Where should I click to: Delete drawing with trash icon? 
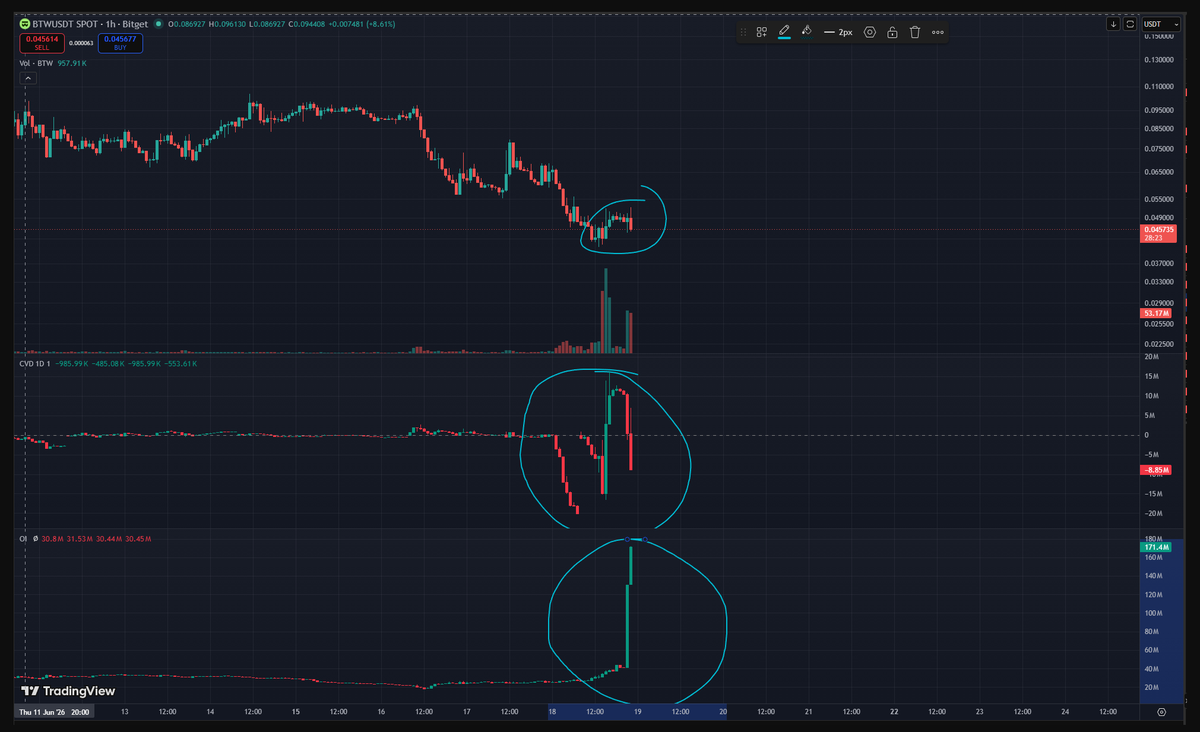click(x=914, y=32)
